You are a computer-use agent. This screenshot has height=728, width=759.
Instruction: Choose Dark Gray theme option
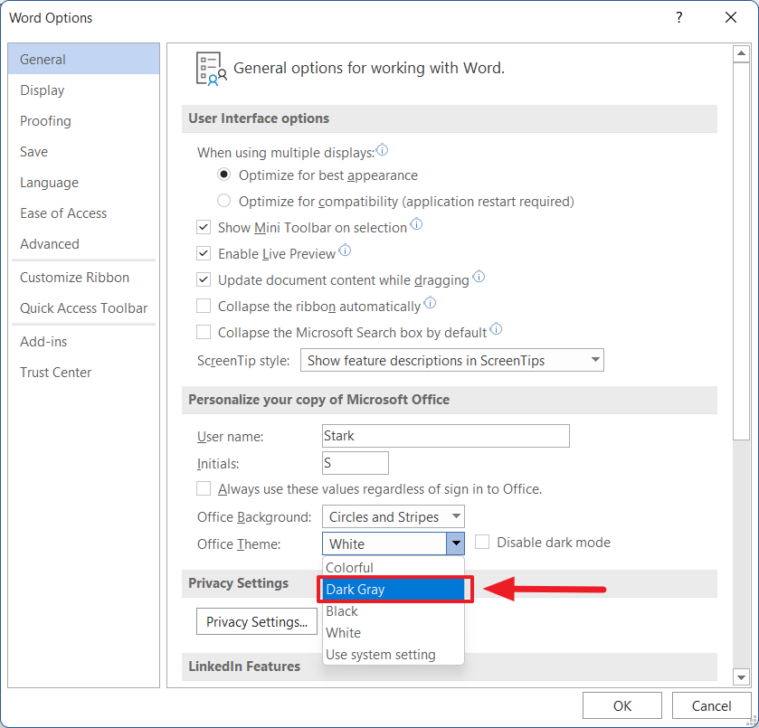393,589
